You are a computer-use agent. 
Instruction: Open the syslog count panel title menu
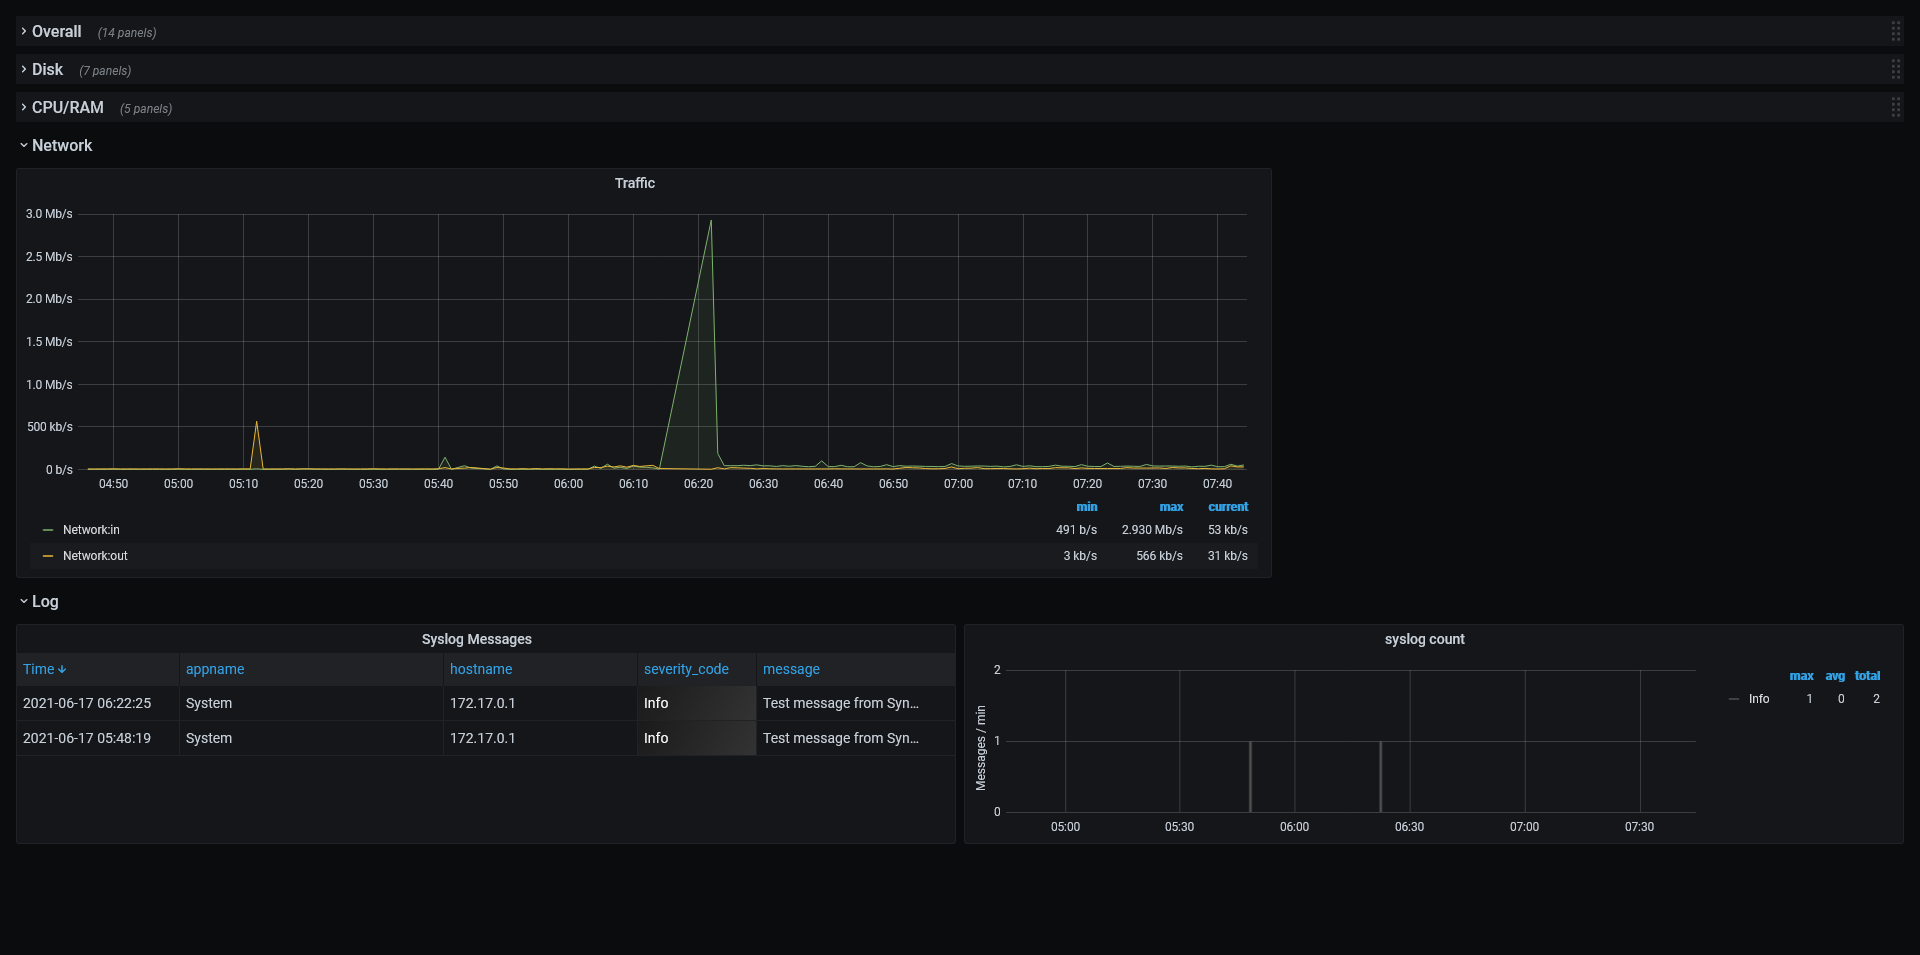(x=1424, y=639)
